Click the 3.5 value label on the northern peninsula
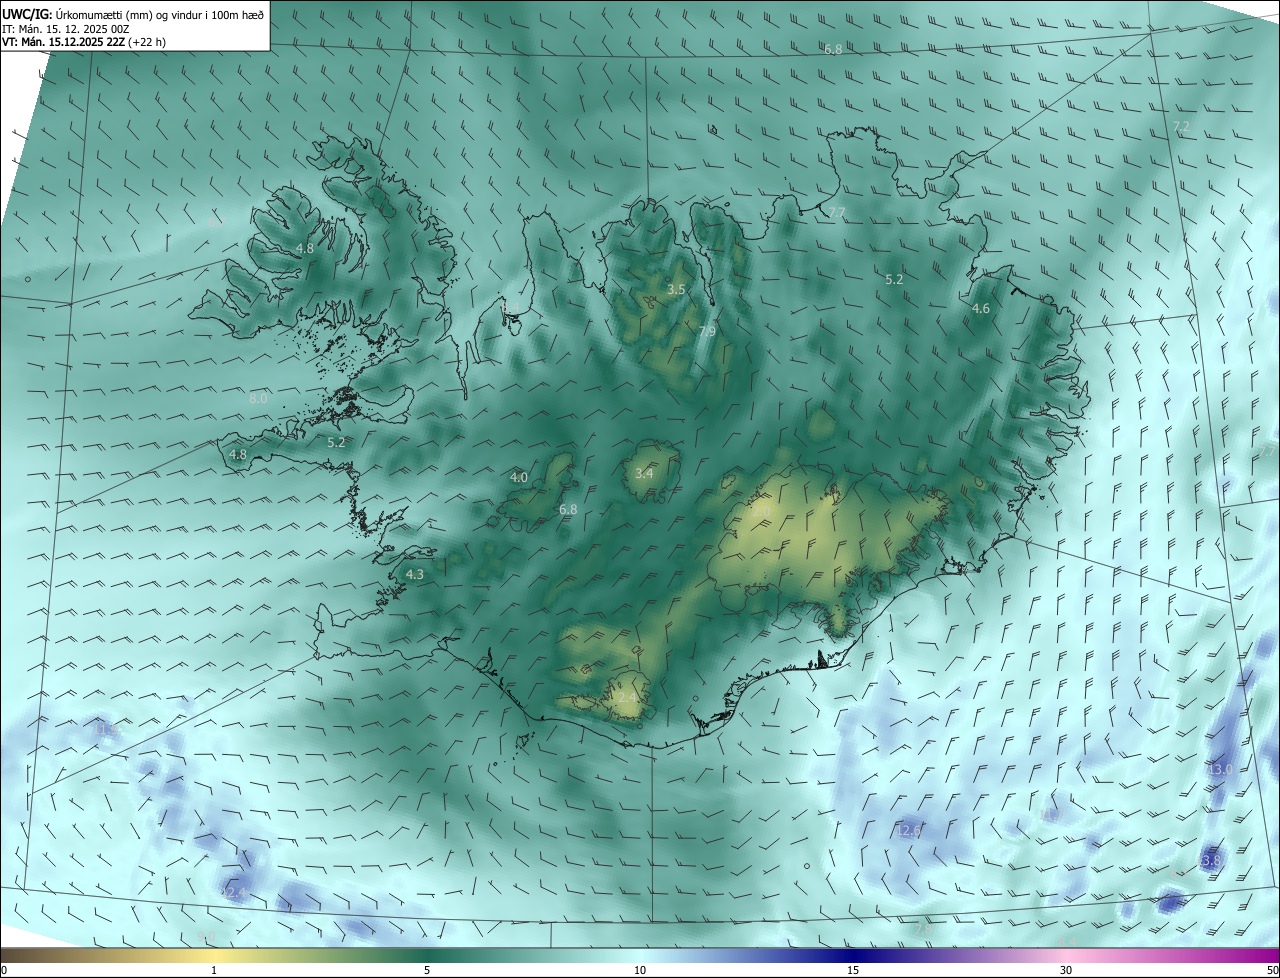This screenshot has width=1280, height=978. coord(676,290)
